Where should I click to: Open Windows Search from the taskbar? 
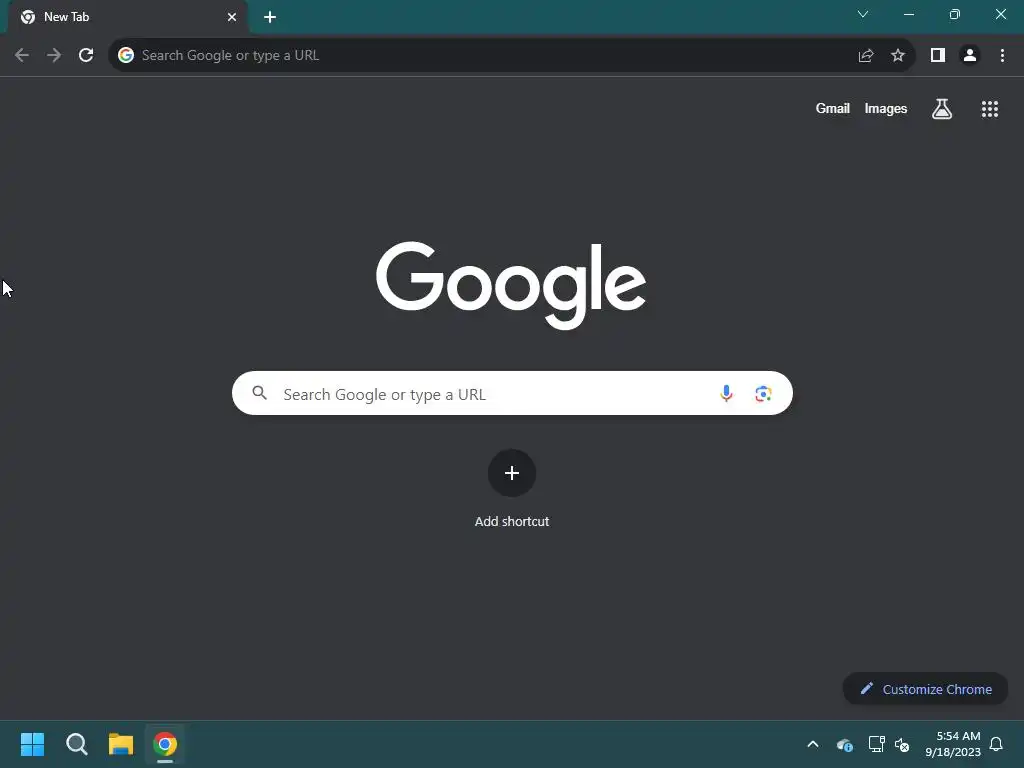click(77, 744)
